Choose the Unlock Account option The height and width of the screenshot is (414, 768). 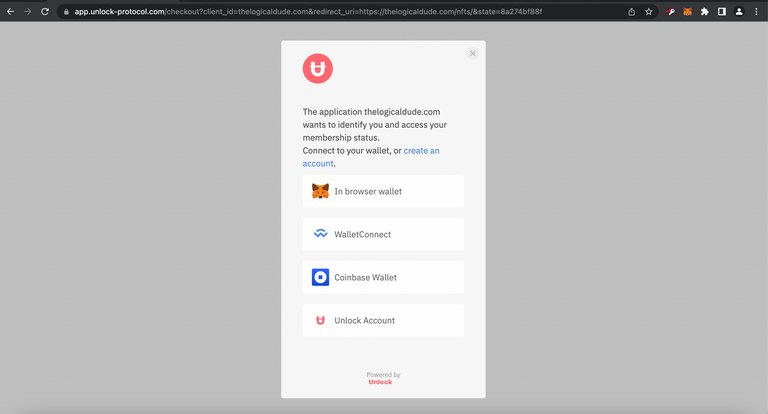pyautogui.click(x=383, y=320)
